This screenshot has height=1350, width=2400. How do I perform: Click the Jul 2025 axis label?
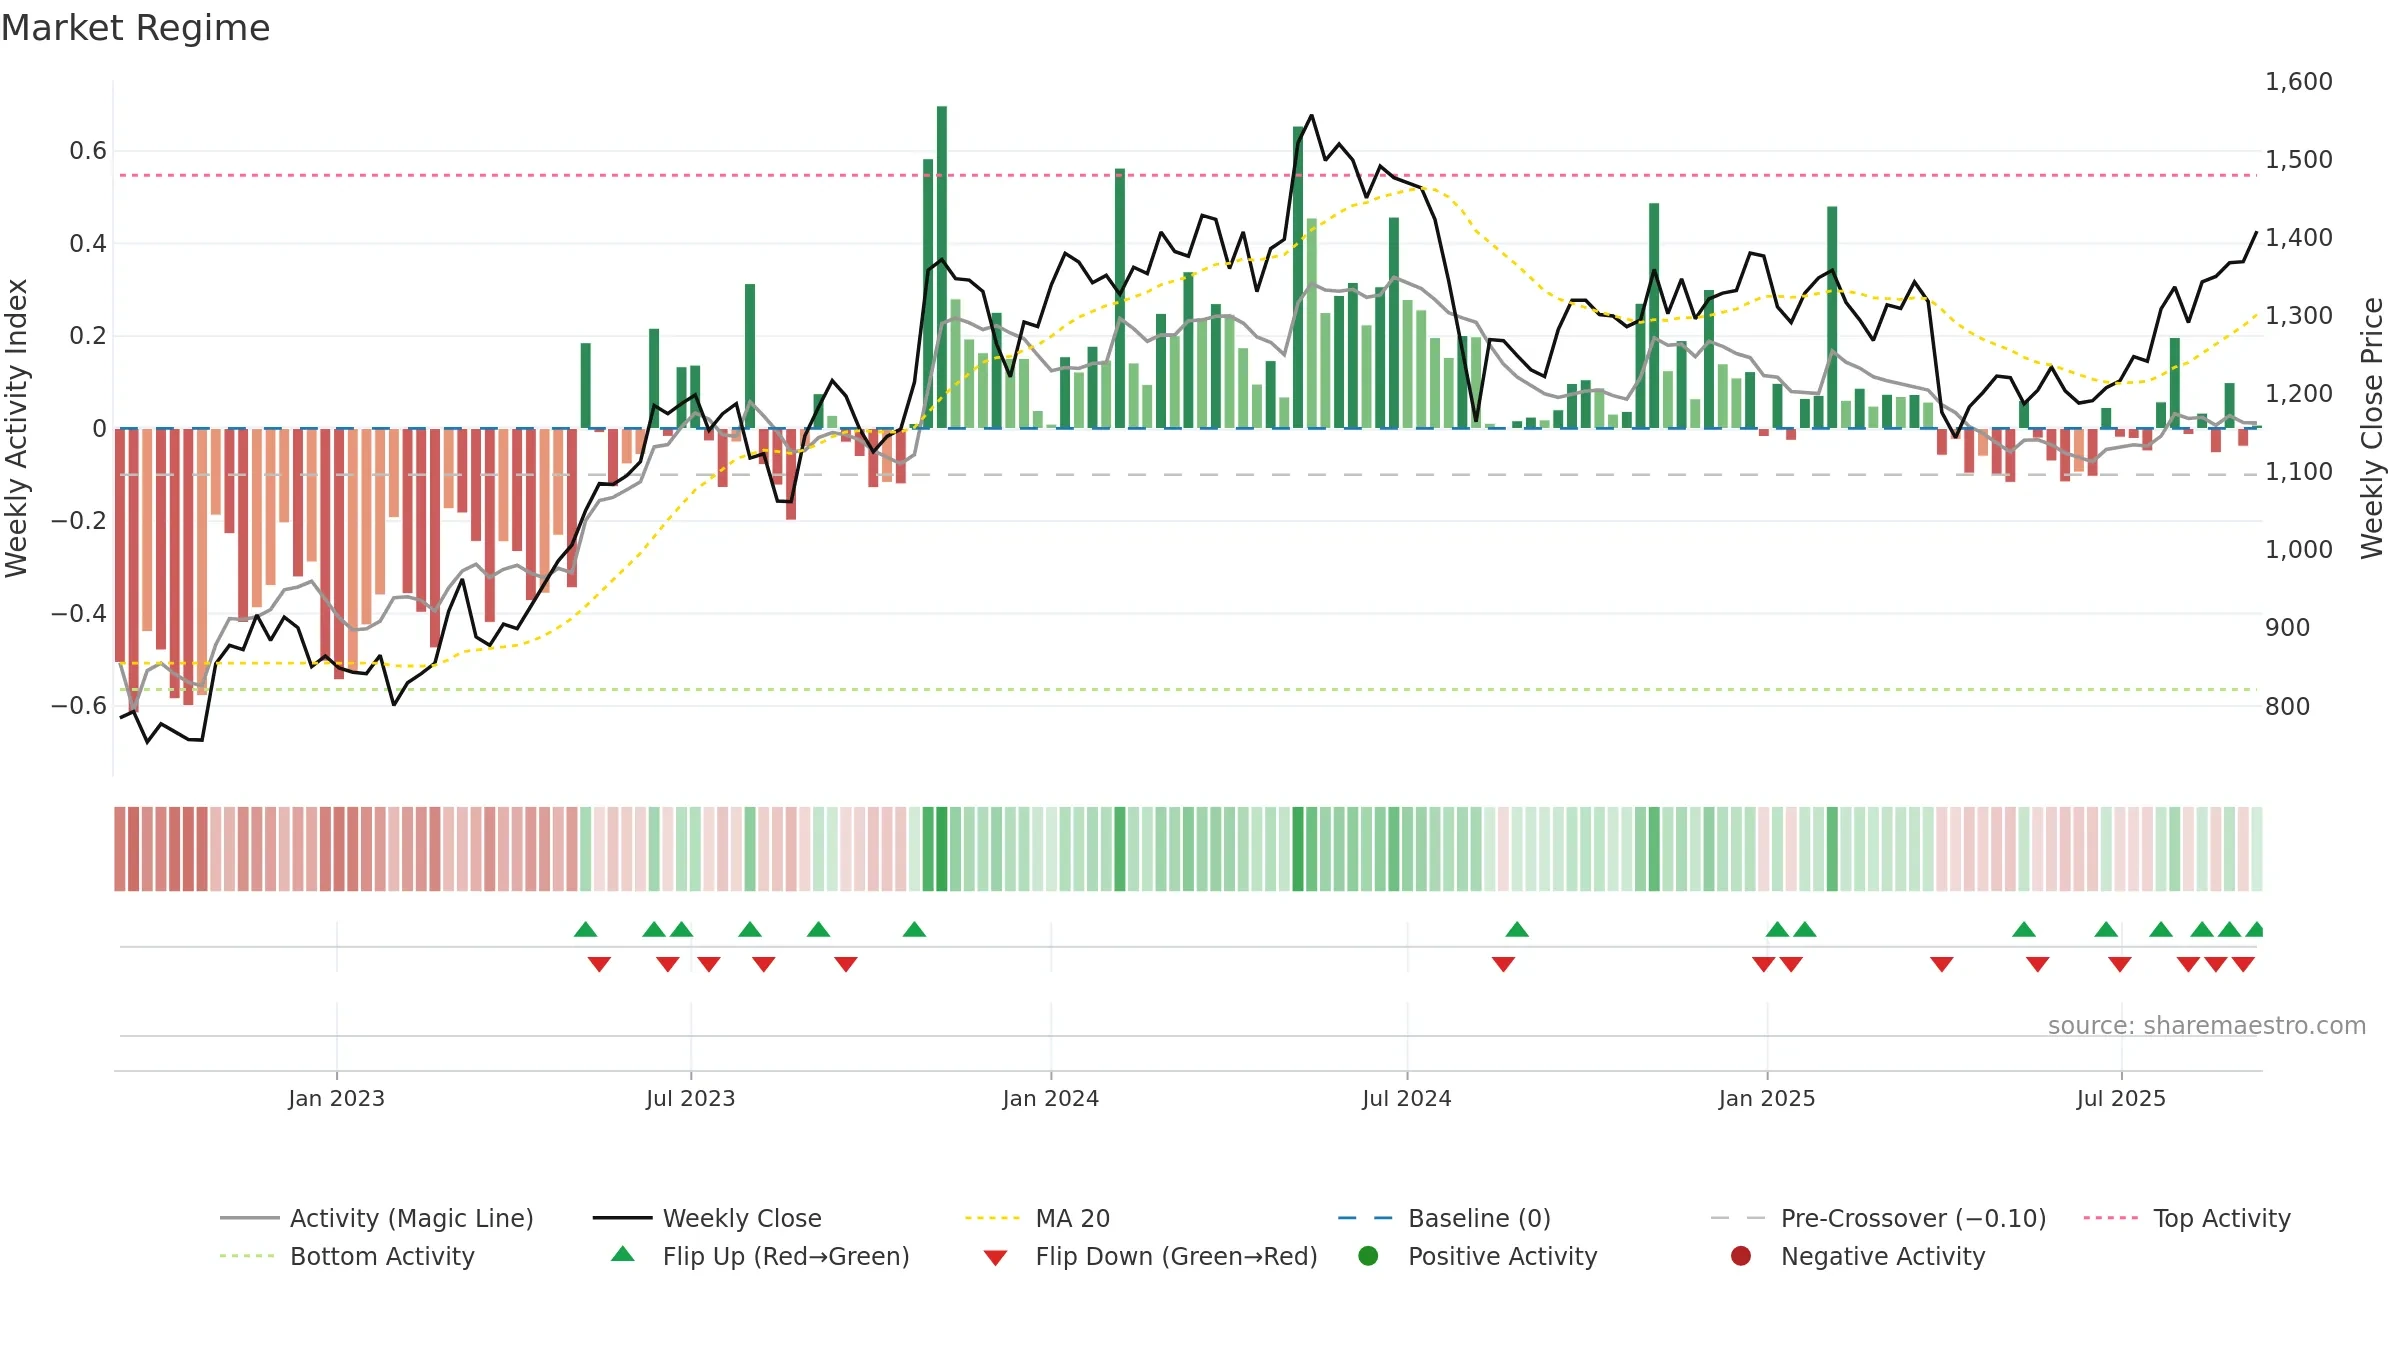click(2121, 1099)
